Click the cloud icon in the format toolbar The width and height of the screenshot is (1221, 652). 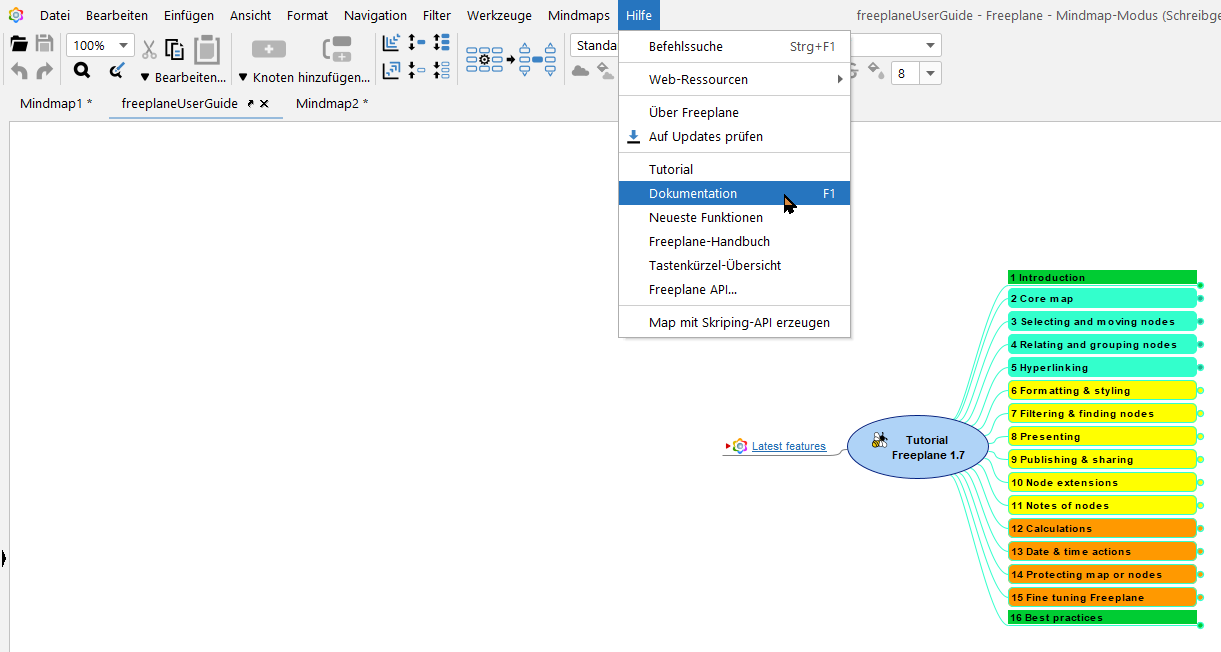click(x=581, y=71)
